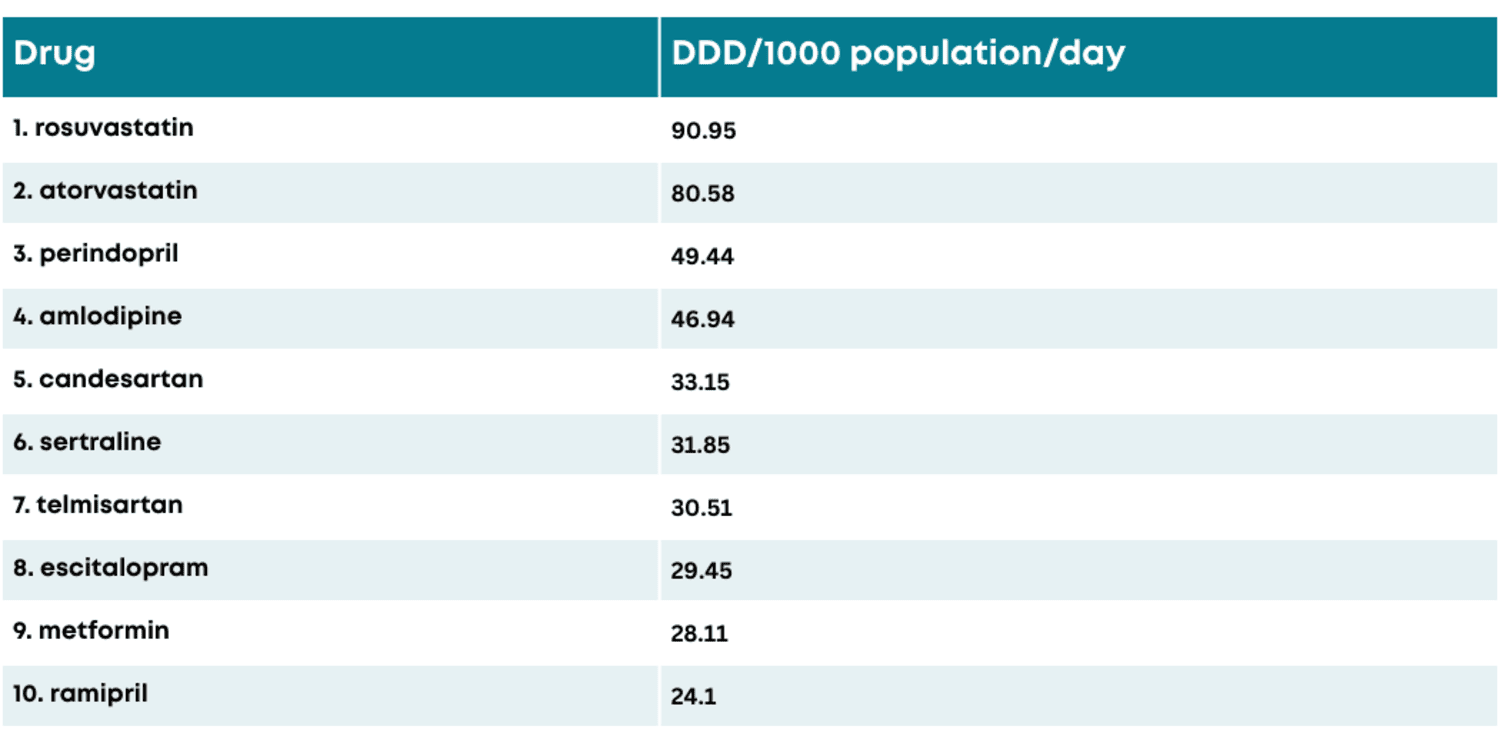Select the telmisartan drug cell
This screenshot has height=743, width=1500.
(98, 505)
